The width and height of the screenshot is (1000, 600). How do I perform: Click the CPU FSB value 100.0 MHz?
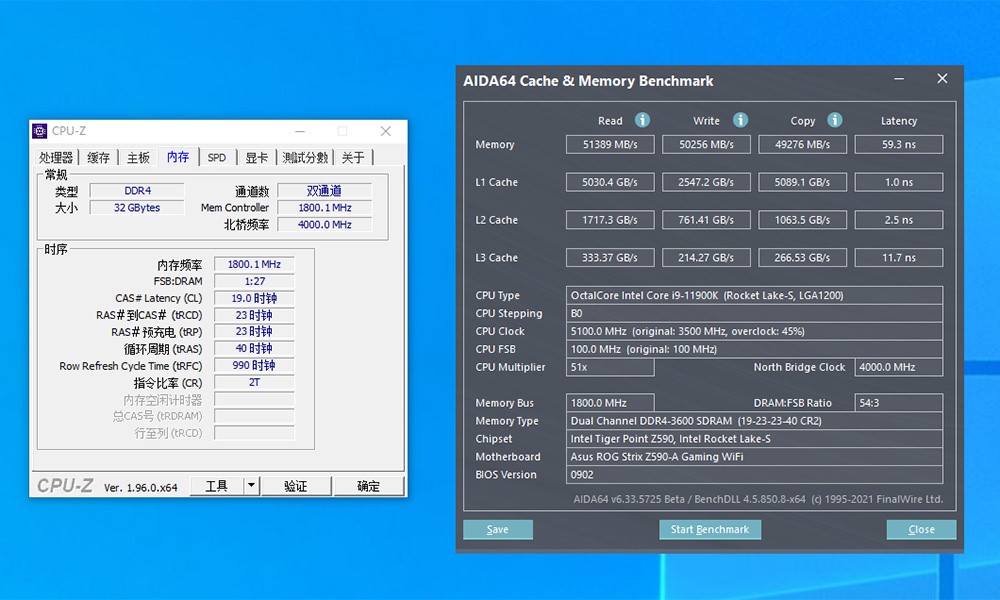[x=754, y=349]
